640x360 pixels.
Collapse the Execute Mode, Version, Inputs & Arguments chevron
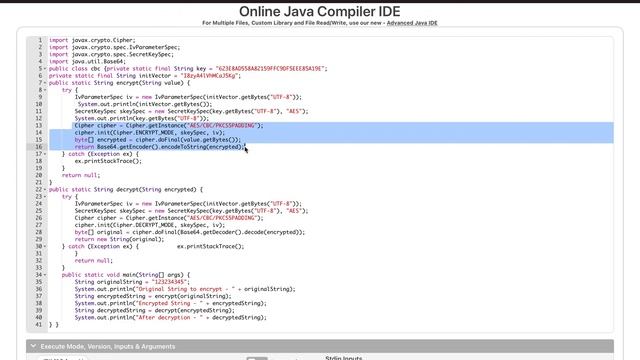click(33, 346)
